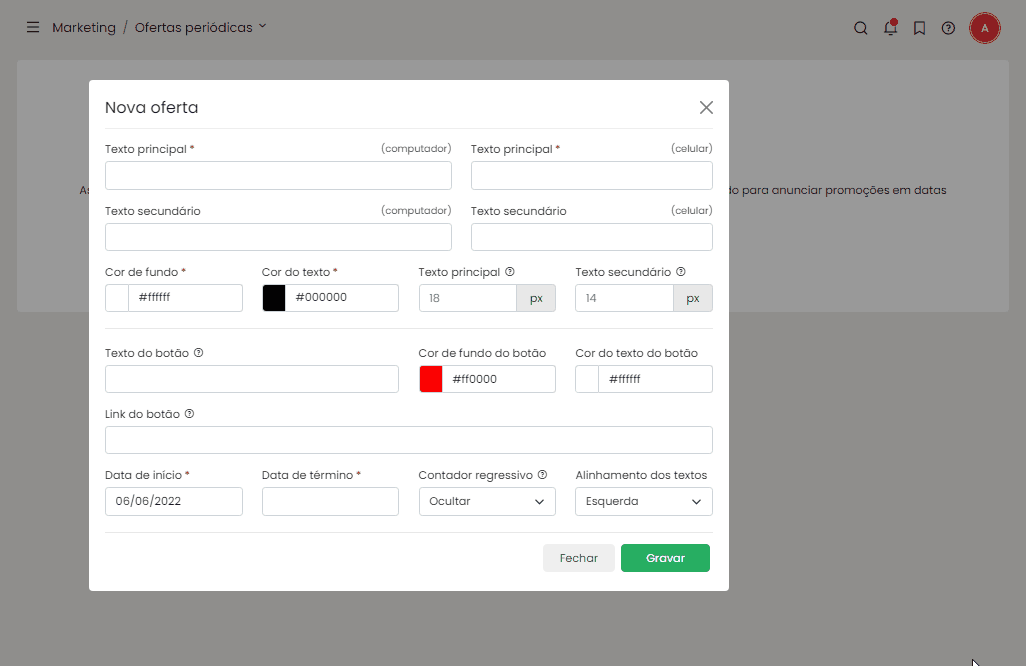Open the black Cor do texto swatch
The image size is (1026, 666).
point(274,297)
